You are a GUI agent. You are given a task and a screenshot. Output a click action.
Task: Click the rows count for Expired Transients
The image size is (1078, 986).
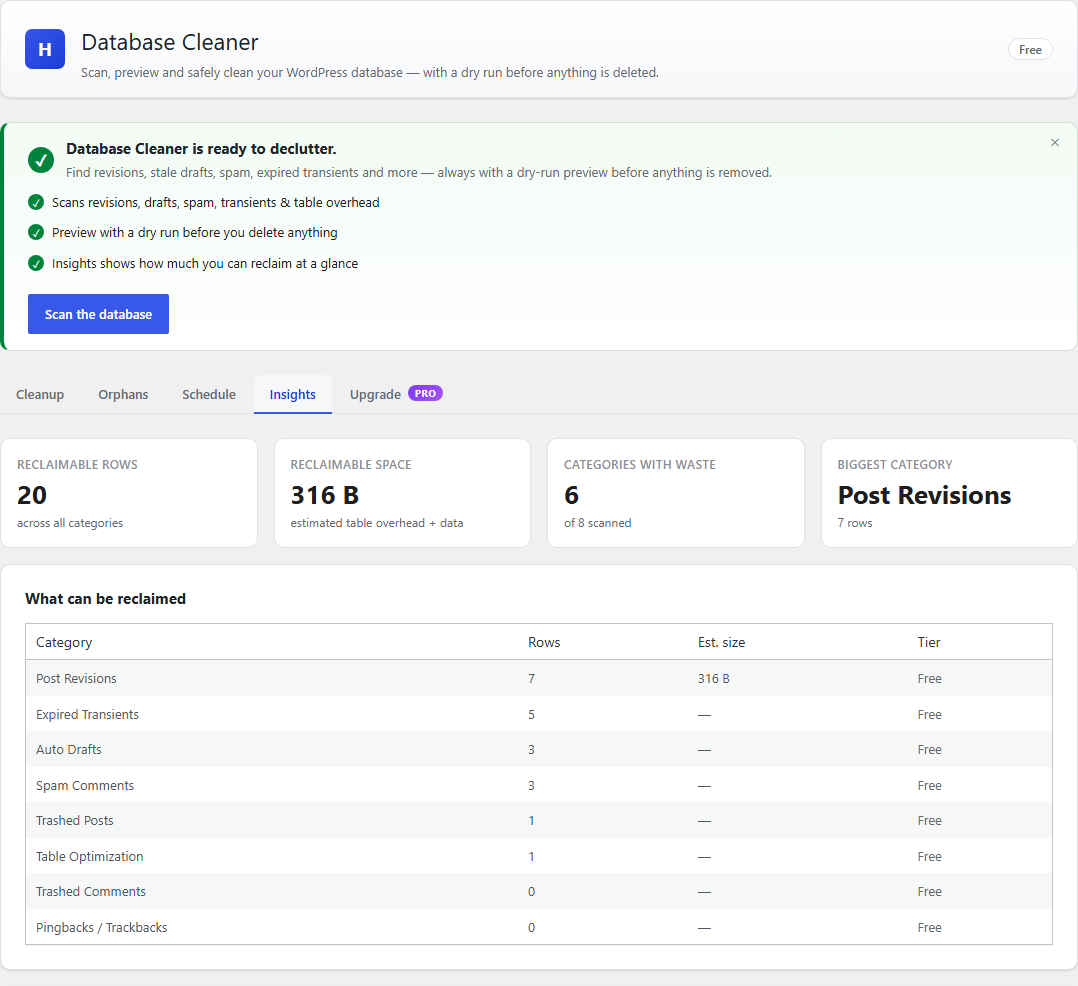531,714
